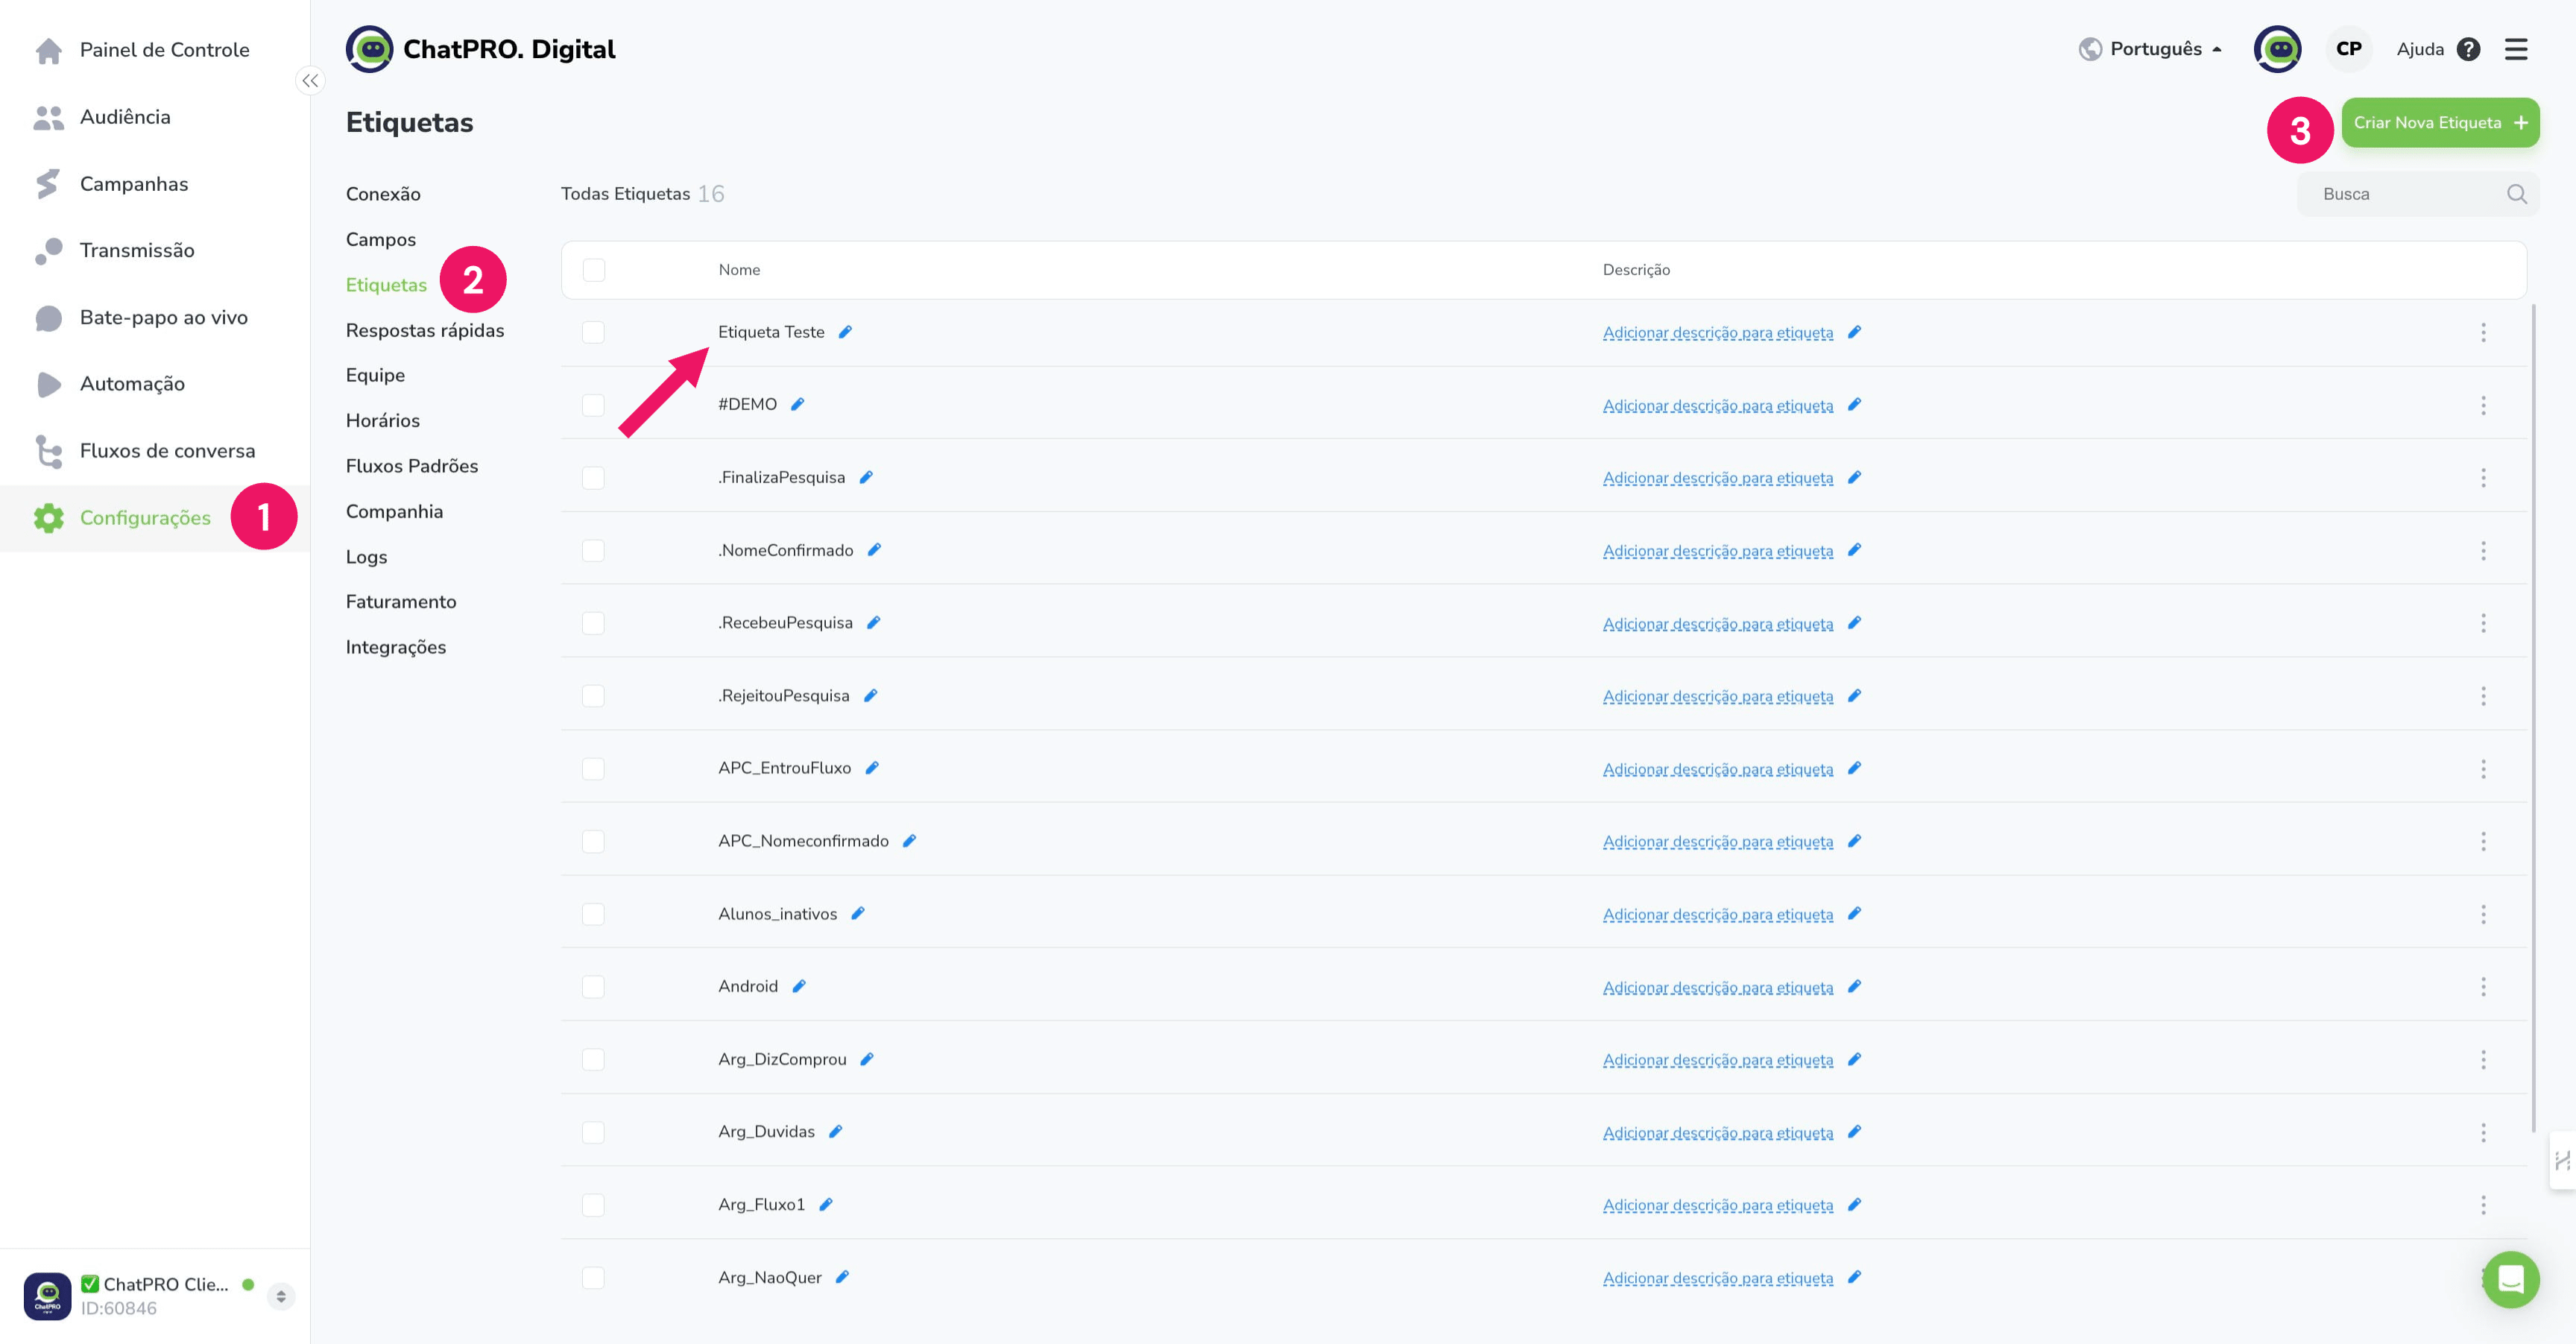Click the CP profile avatar
The image size is (2576, 1344).
(2349, 49)
